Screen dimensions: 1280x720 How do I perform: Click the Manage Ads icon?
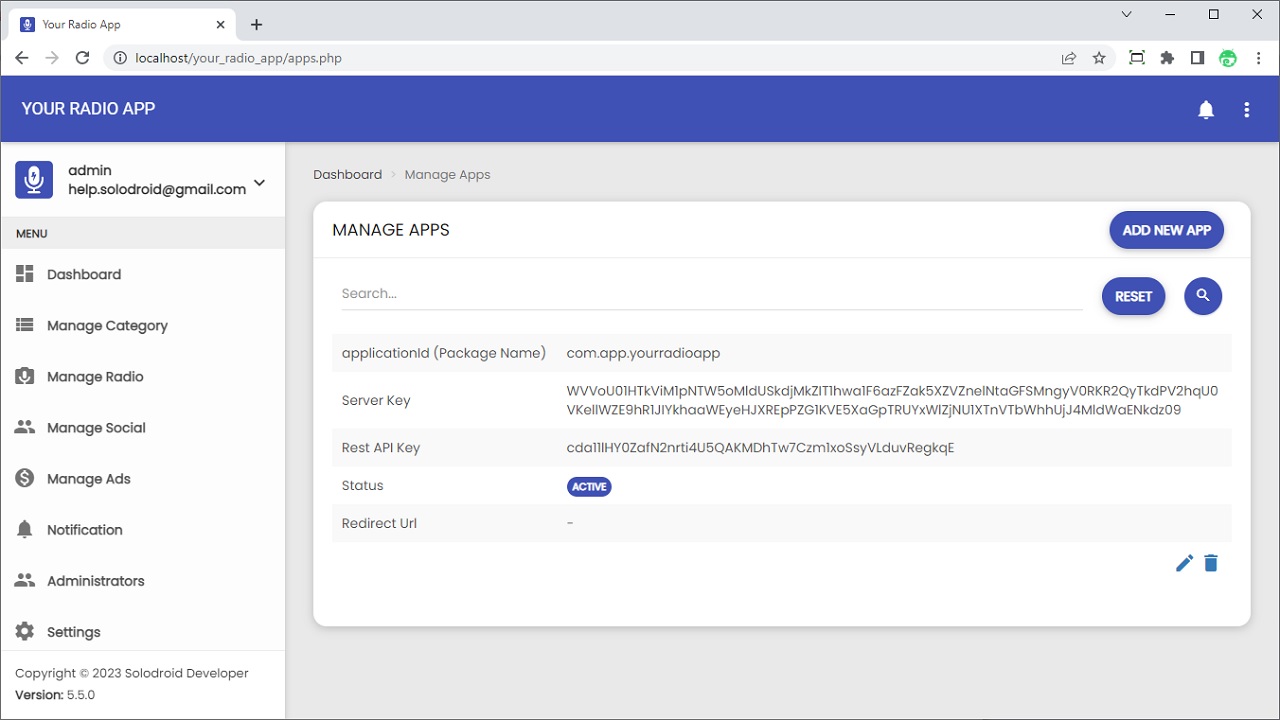pos(24,478)
